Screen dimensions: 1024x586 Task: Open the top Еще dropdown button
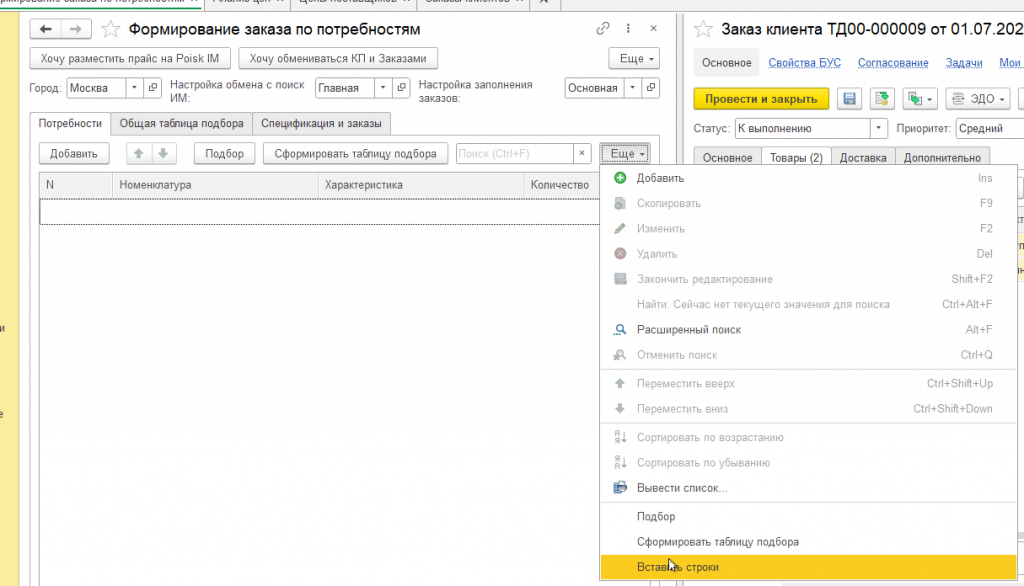click(x=634, y=58)
